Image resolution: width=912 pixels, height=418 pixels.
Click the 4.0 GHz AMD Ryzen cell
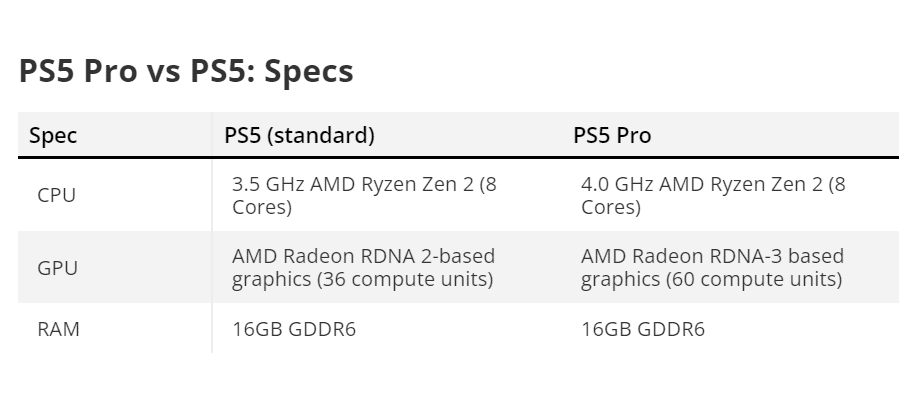click(x=713, y=195)
